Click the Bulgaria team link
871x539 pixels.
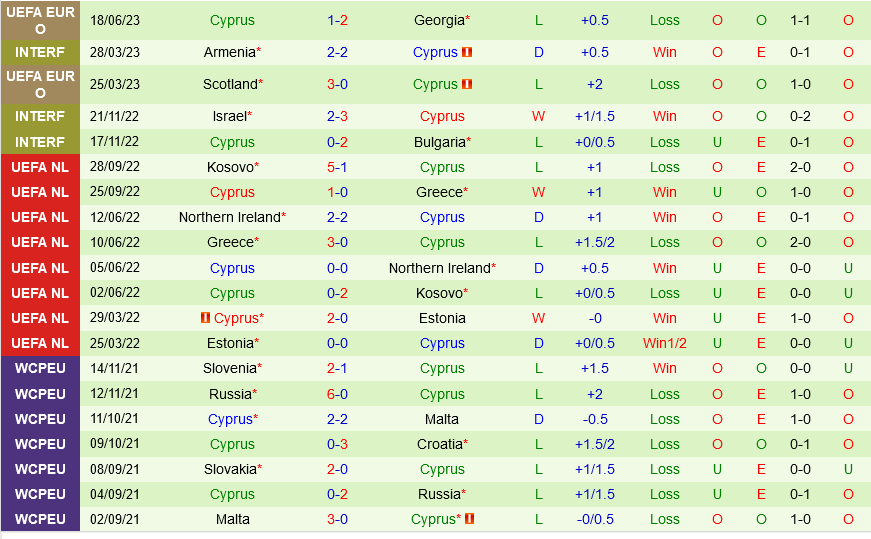[439, 142]
